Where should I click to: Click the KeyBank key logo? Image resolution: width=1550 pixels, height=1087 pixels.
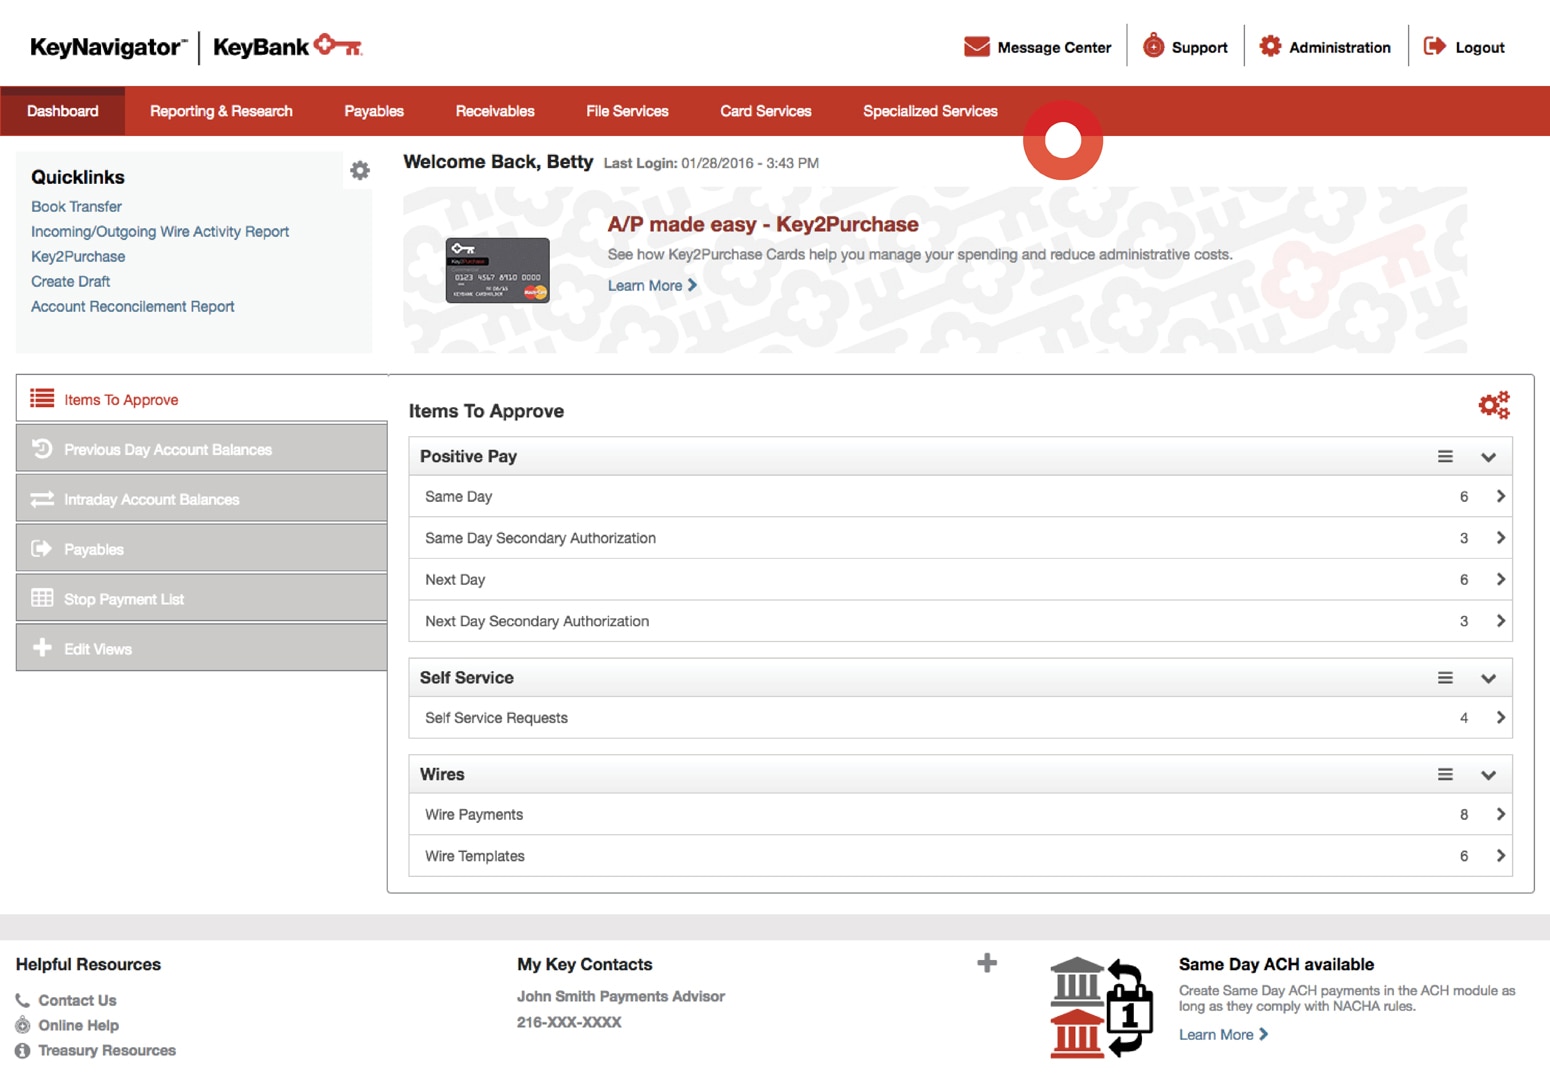point(338,45)
